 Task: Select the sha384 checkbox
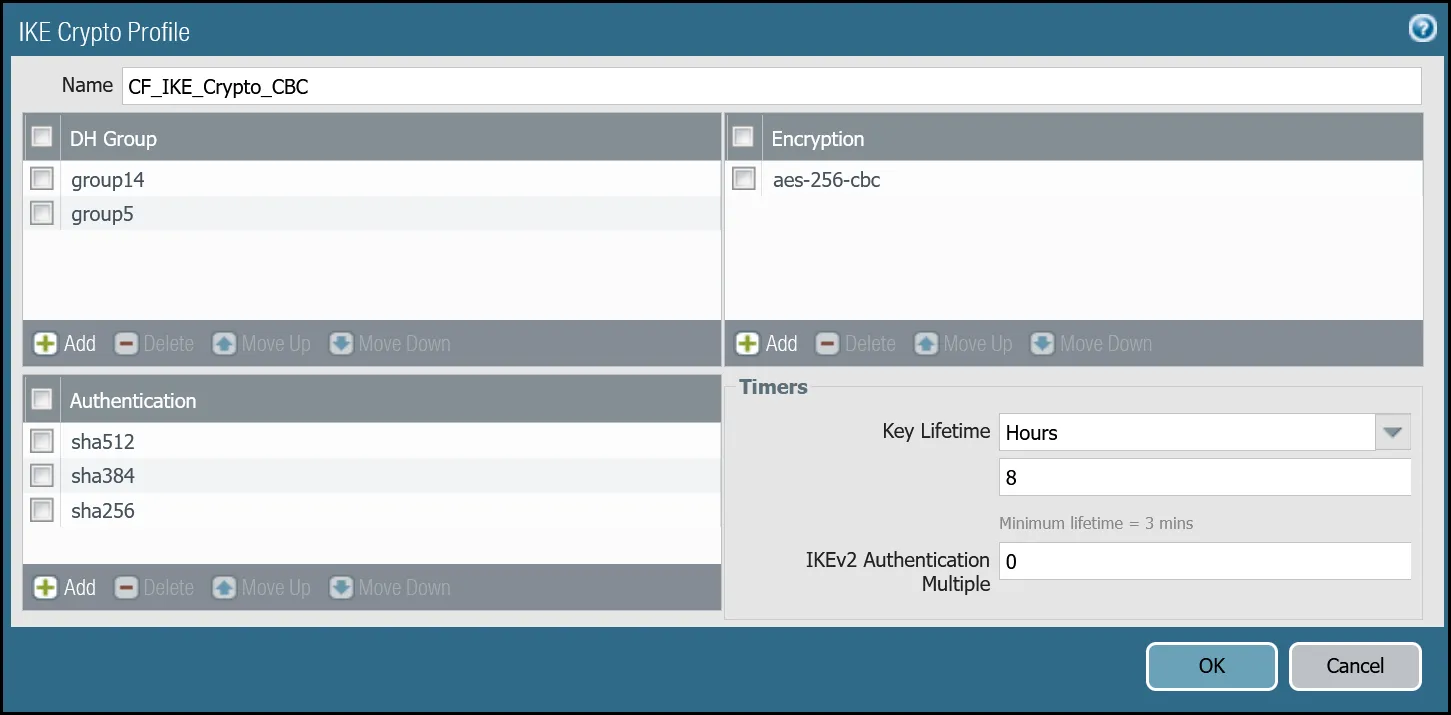pos(42,475)
